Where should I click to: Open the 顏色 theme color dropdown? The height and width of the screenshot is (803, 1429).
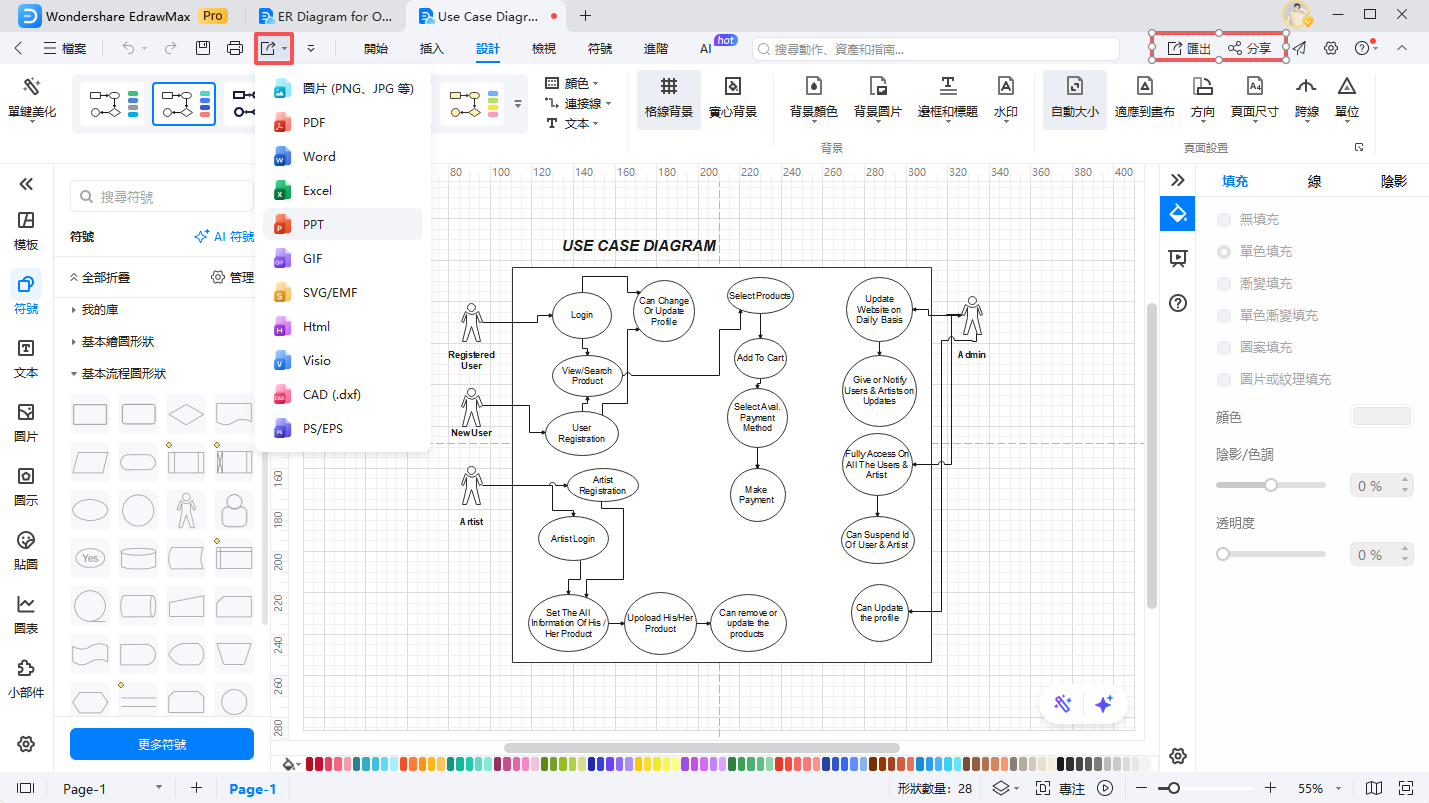(x=575, y=83)
